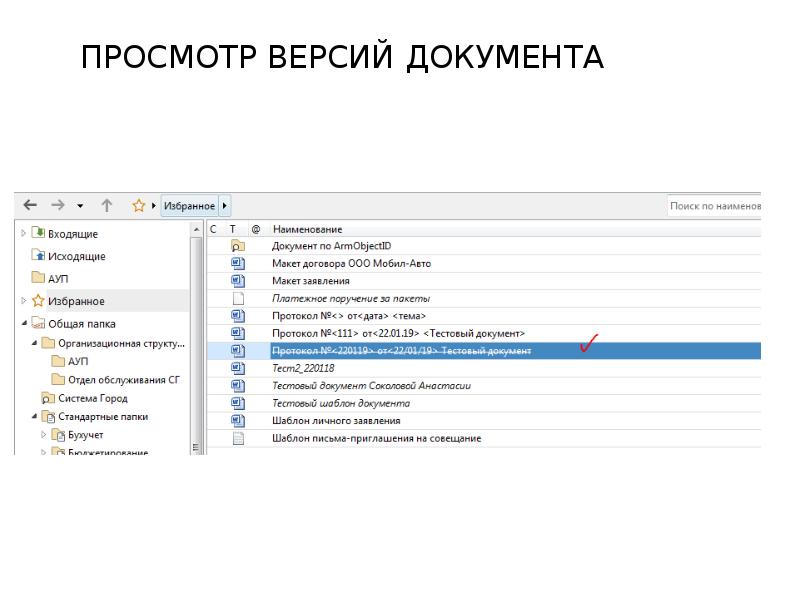The height and width of the screenshot is (600, 800).
Task: Select Шаблон письма-приглашения на совещание document
Action: [376, 438]
